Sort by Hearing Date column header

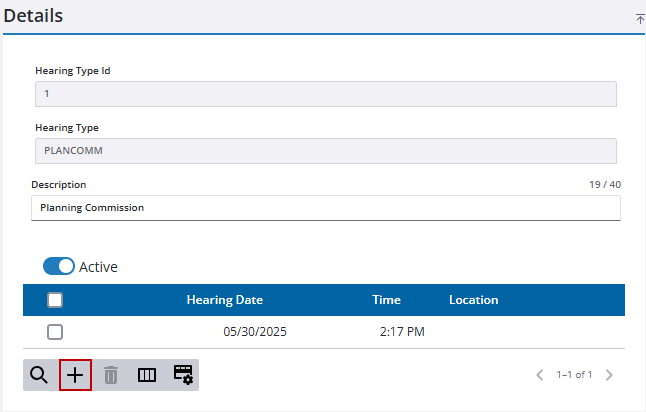224,300
